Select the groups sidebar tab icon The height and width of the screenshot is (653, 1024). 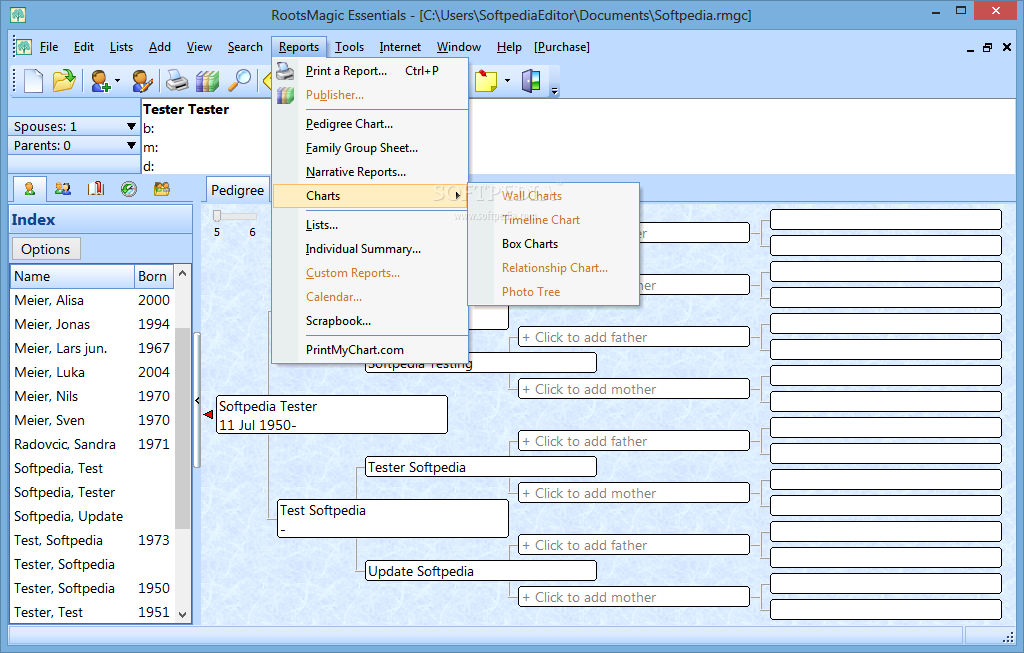click(x=162, y=189)
